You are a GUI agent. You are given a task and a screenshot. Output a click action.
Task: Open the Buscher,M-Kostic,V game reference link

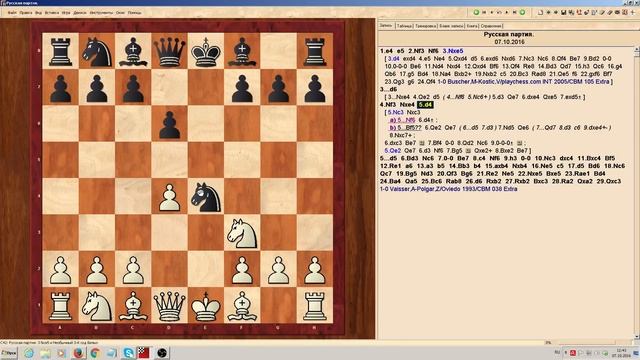[x=528, y=82]
